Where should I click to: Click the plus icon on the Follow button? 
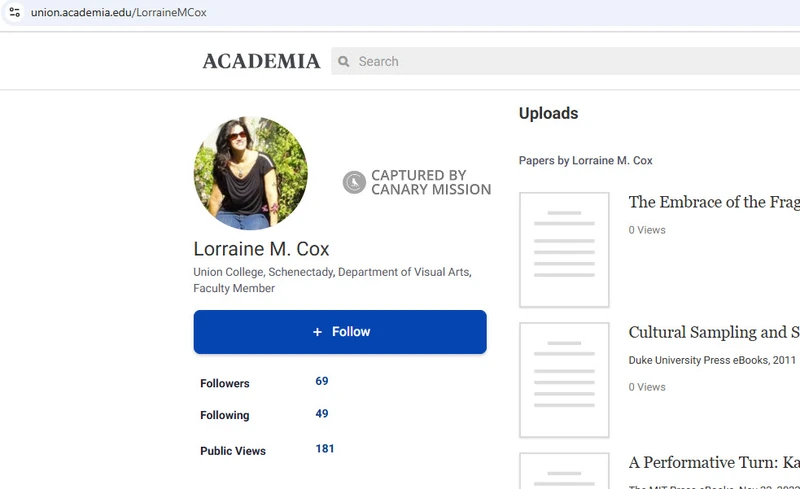[317, 332]
